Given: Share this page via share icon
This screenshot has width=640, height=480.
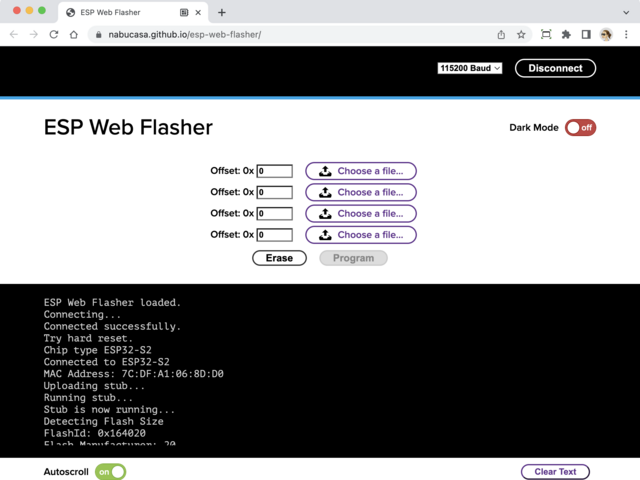Looking at the screenshot, I should pyautogui.click(x=501, y=35).
